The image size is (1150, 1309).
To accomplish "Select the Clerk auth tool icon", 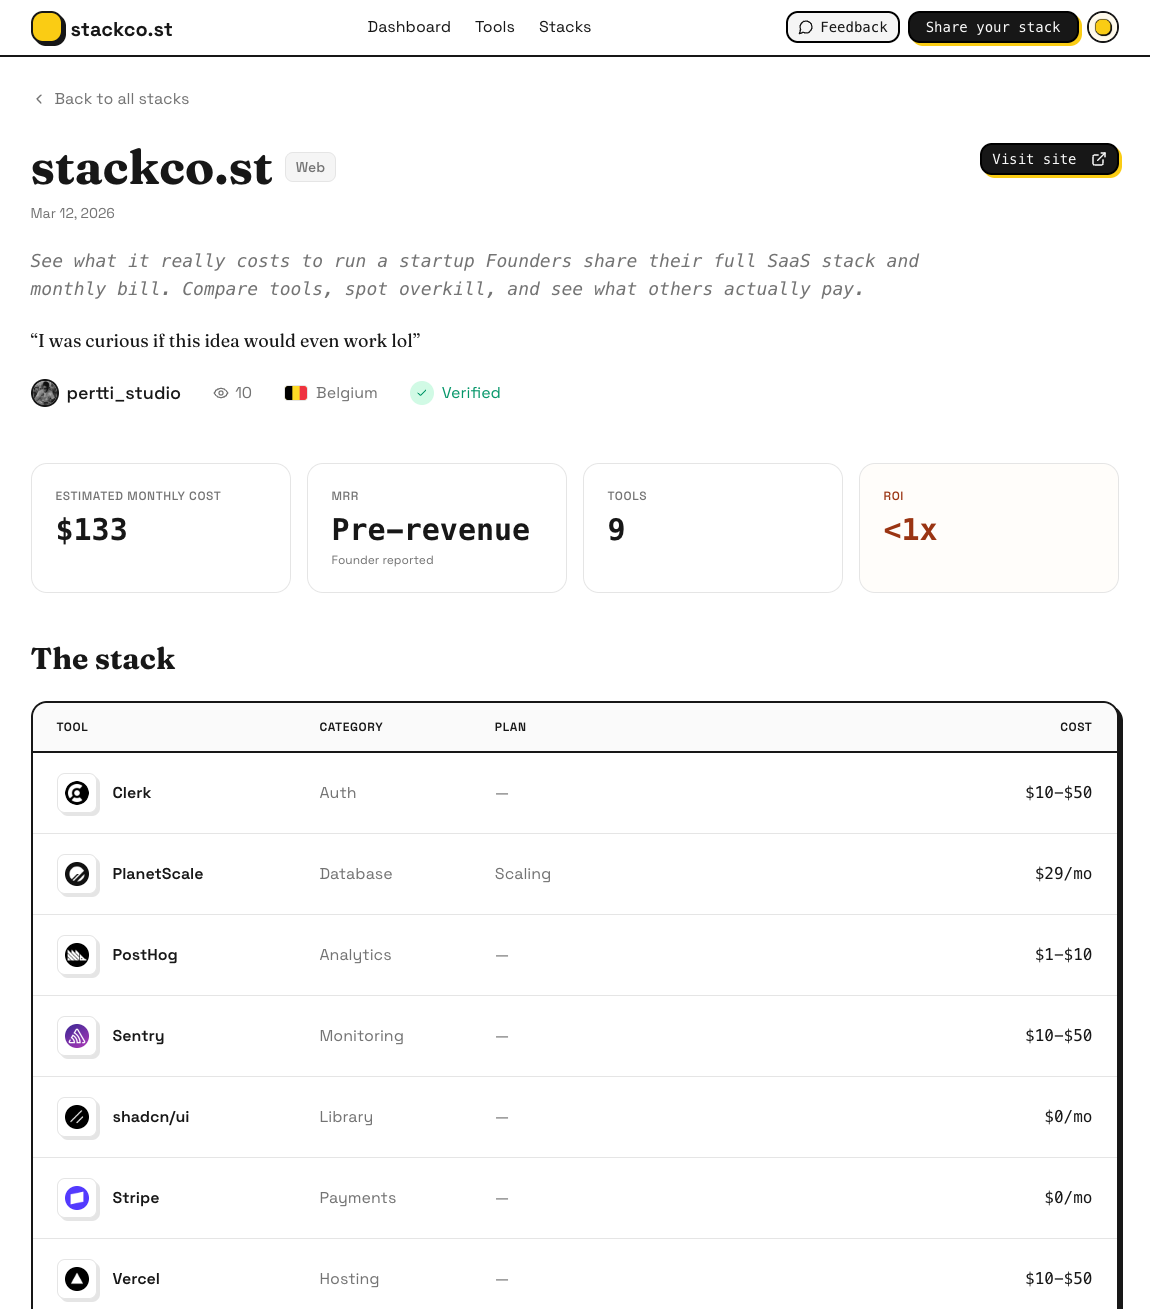I will [x=77, y=793].
